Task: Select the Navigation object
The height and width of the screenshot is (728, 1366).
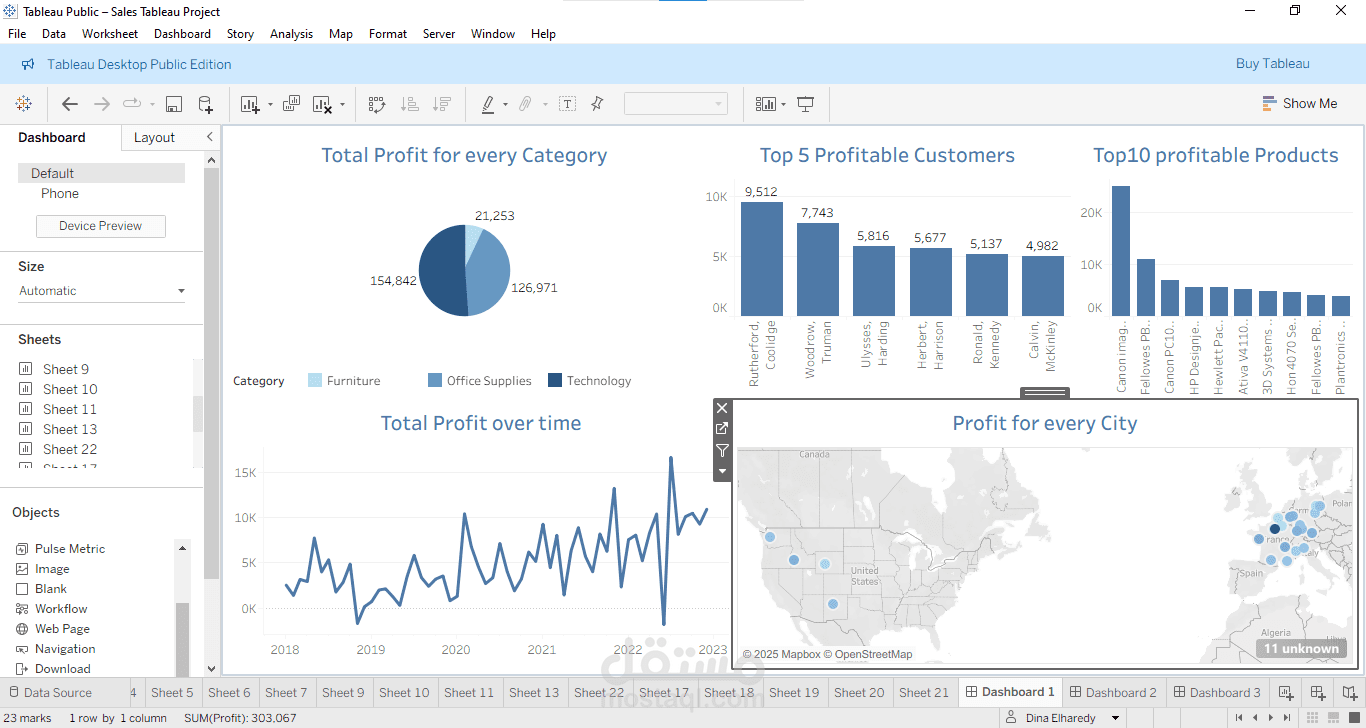Action: 65,649
